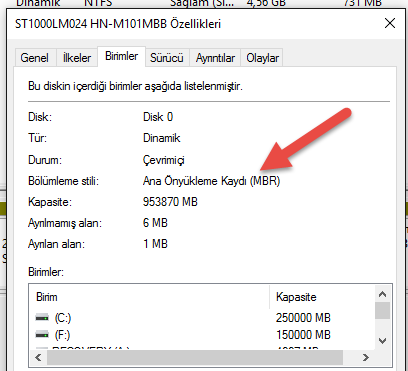The image size is (408, 371).
Task: Click the 'Bölümleme stili:' label
Action: (63, 181)
